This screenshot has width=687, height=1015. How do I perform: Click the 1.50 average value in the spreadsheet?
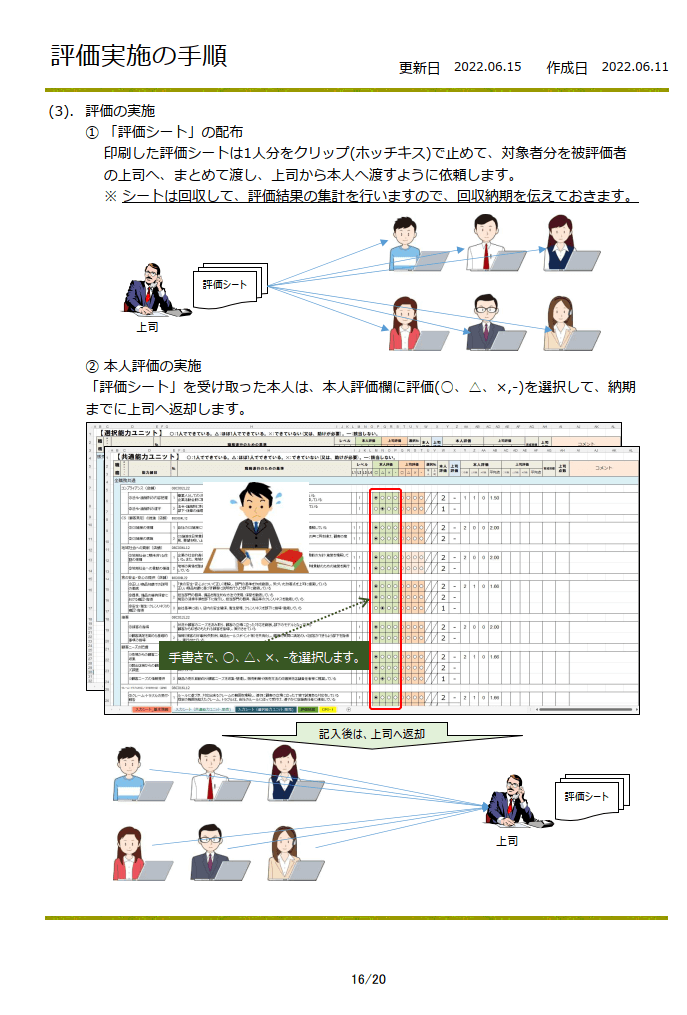494,498
